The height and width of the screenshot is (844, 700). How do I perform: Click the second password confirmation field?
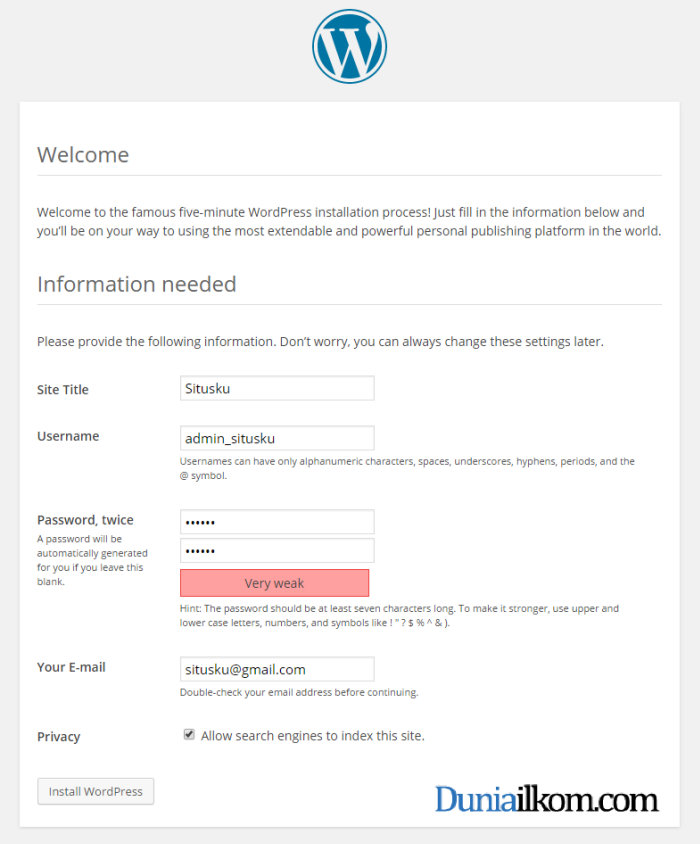click(x=277, y=551)
